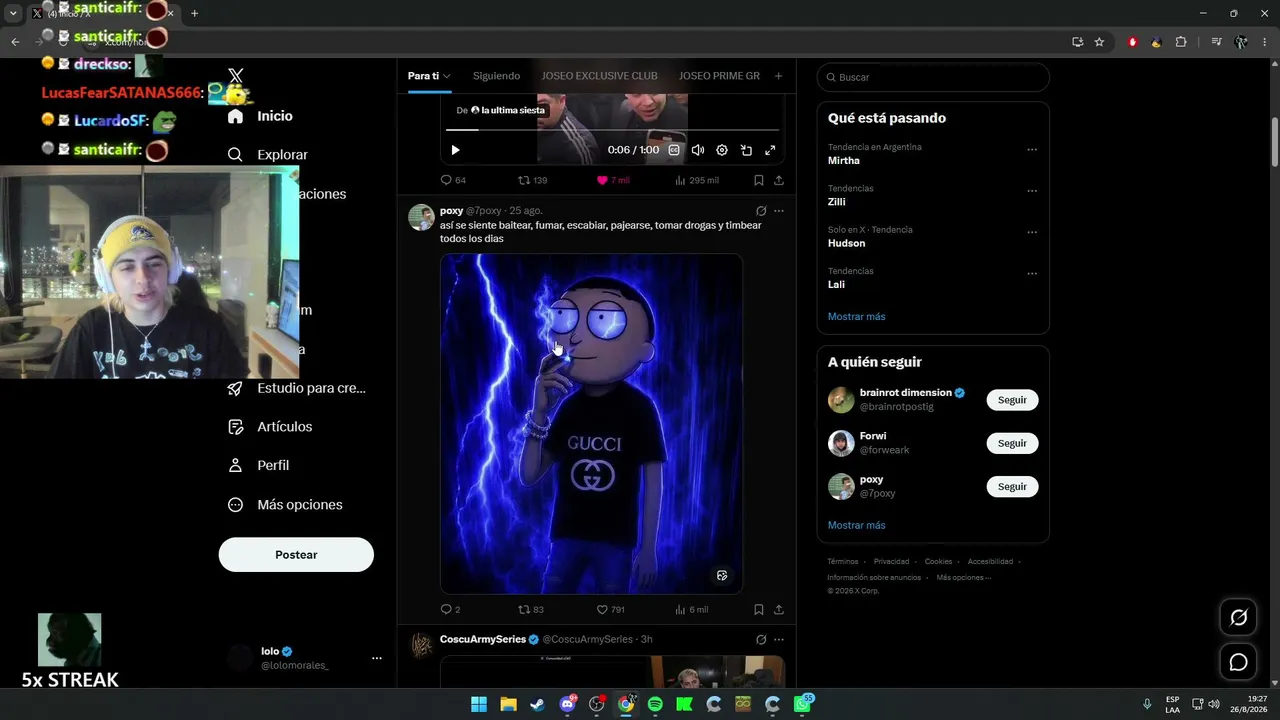Share poxy's post
The image size is (1280, 720).
[x=779, y=609]
